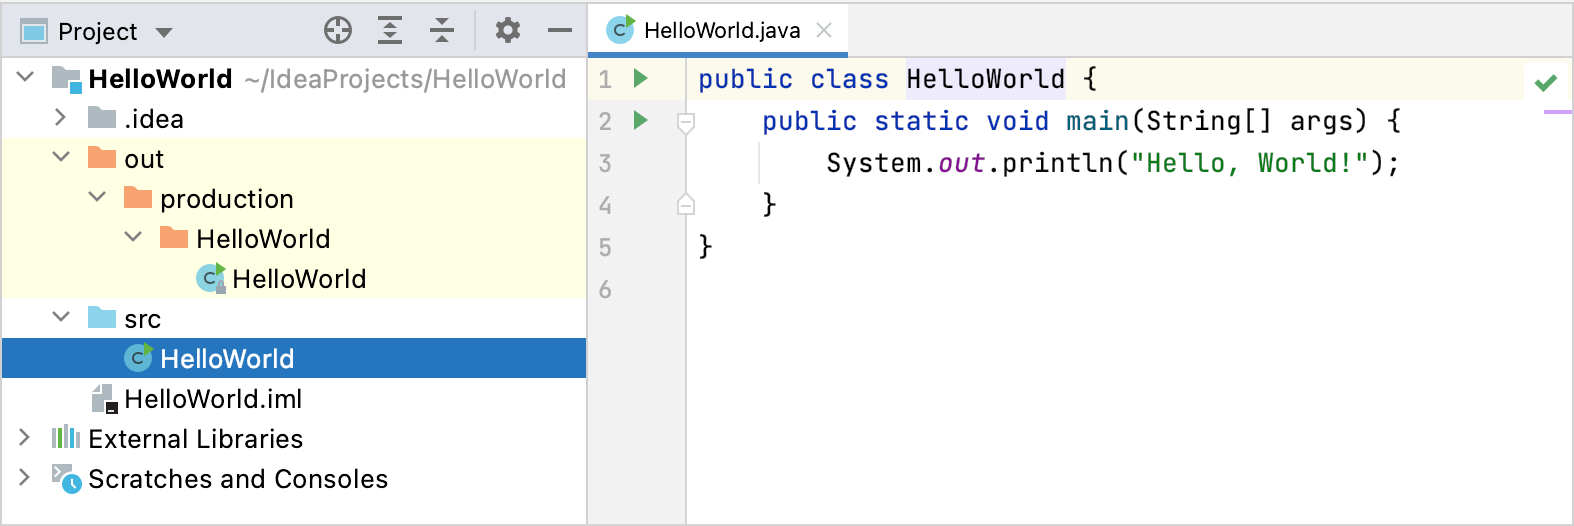The width and height of the screenshot is (1574, 526).
Task: Select the .idea folder row
Action: tap(294, 119)
